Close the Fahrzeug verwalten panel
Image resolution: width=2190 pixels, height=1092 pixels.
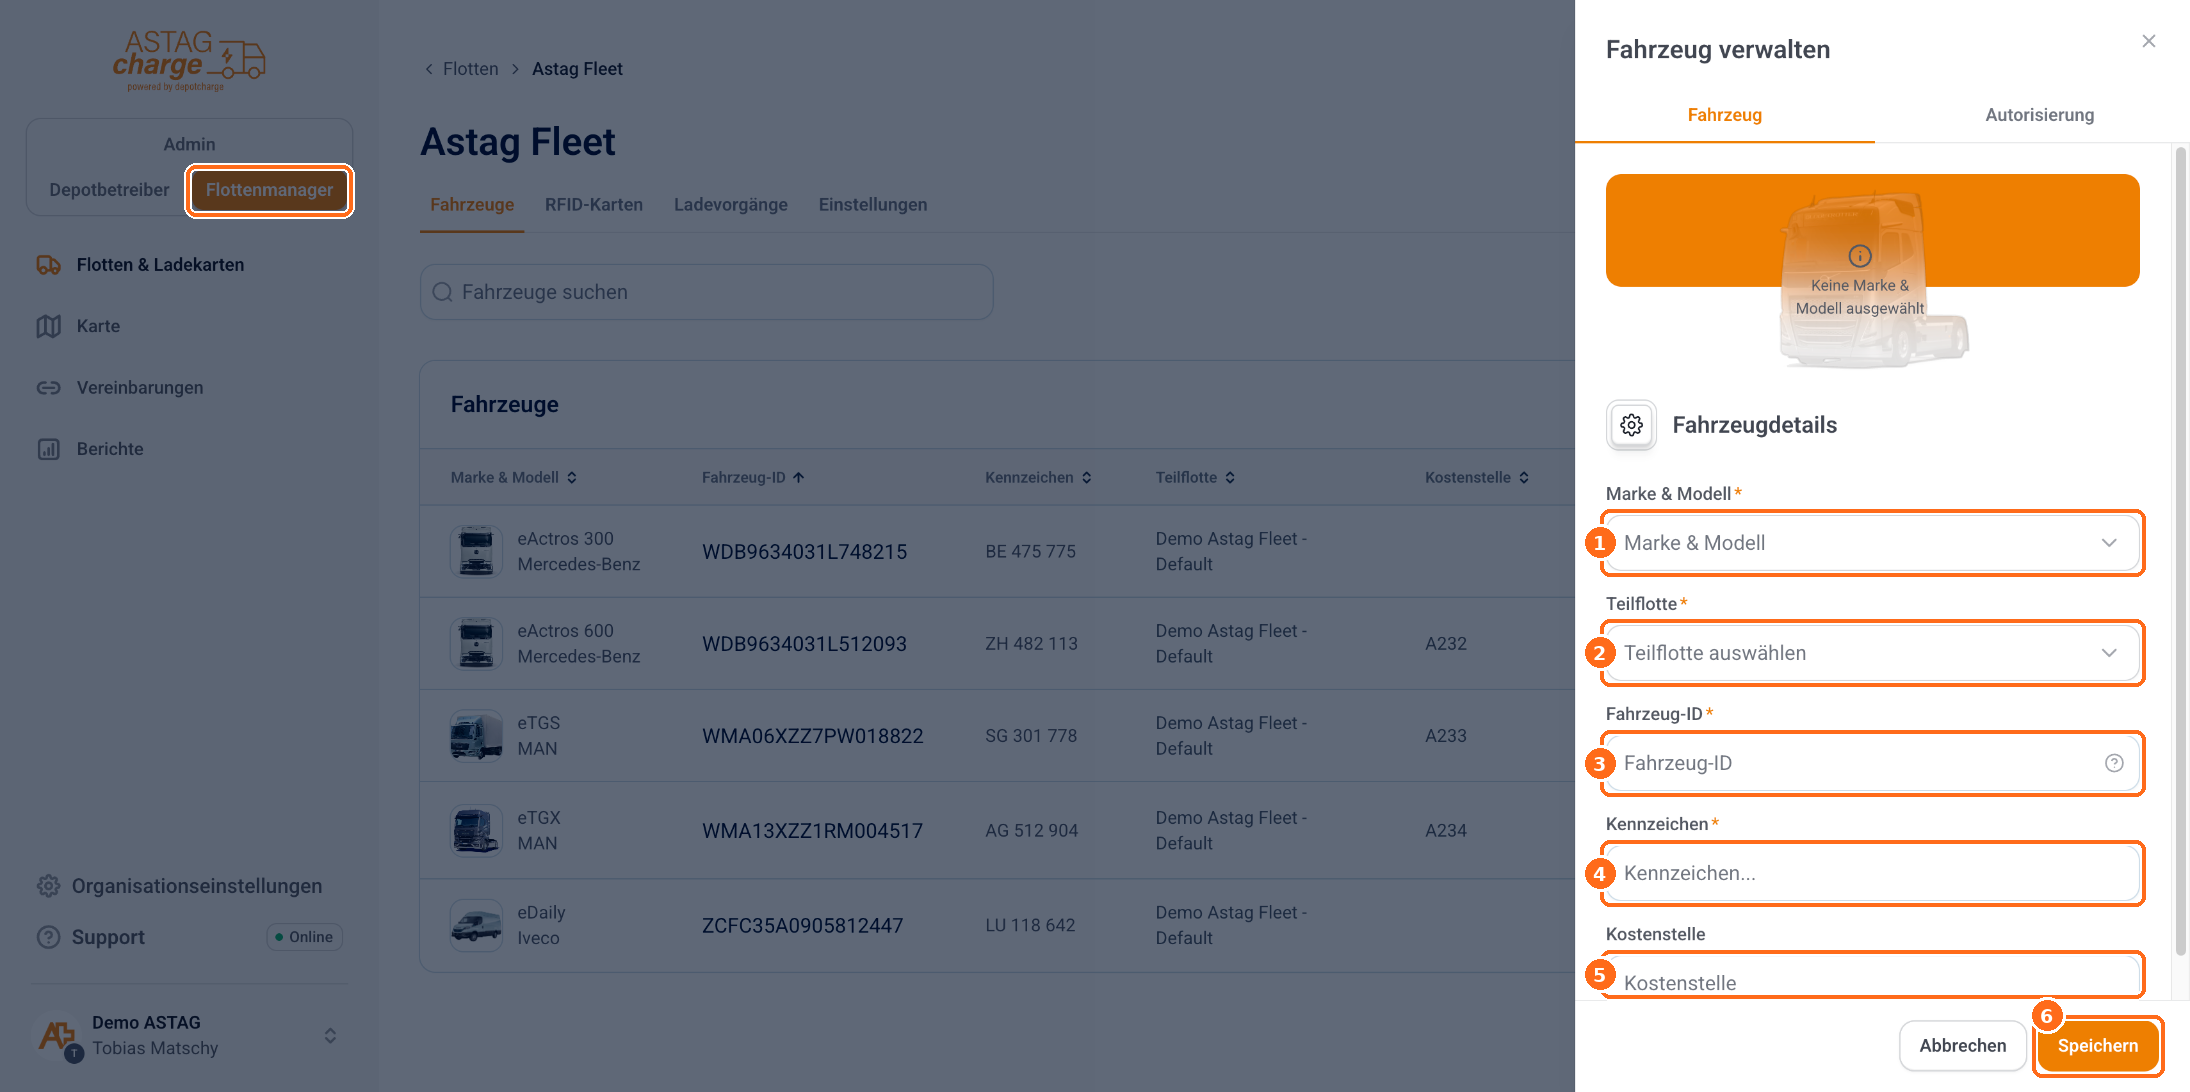2149,41
